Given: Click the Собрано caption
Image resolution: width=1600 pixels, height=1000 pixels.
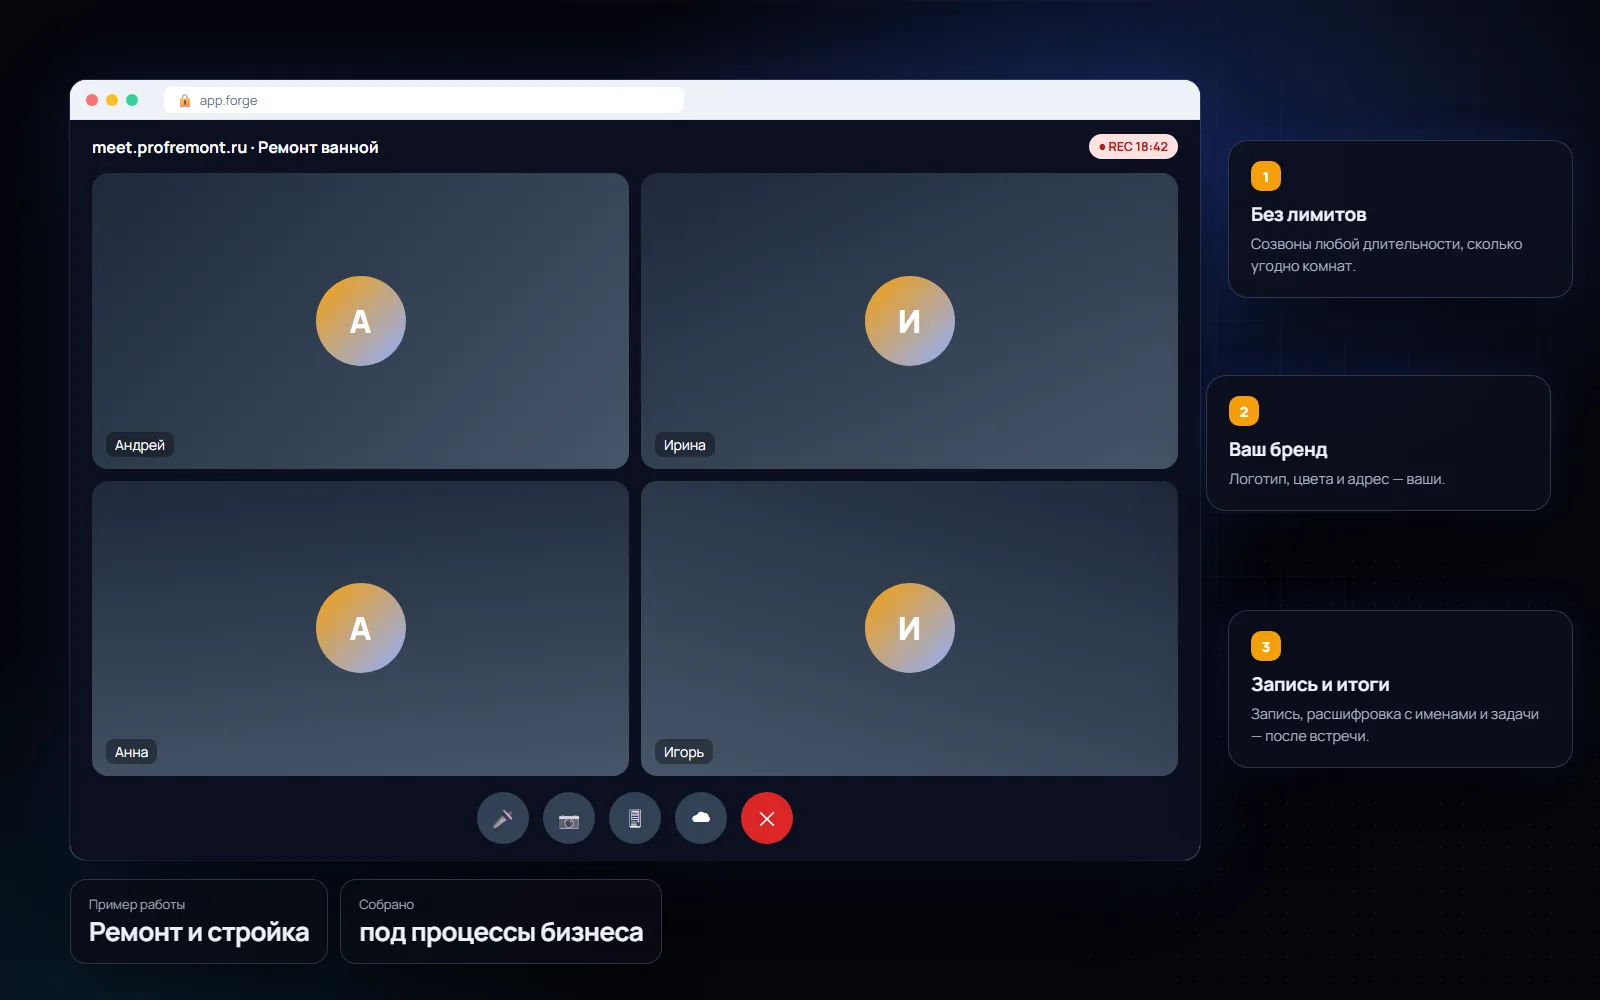Looking at the screenshot, I should click(x=386, y=904).
